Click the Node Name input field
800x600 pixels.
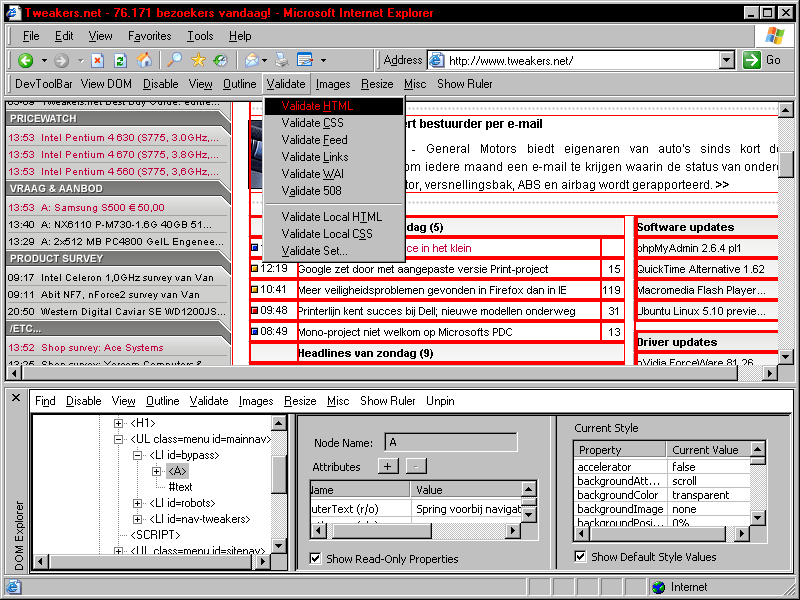(x=451, y=442)
